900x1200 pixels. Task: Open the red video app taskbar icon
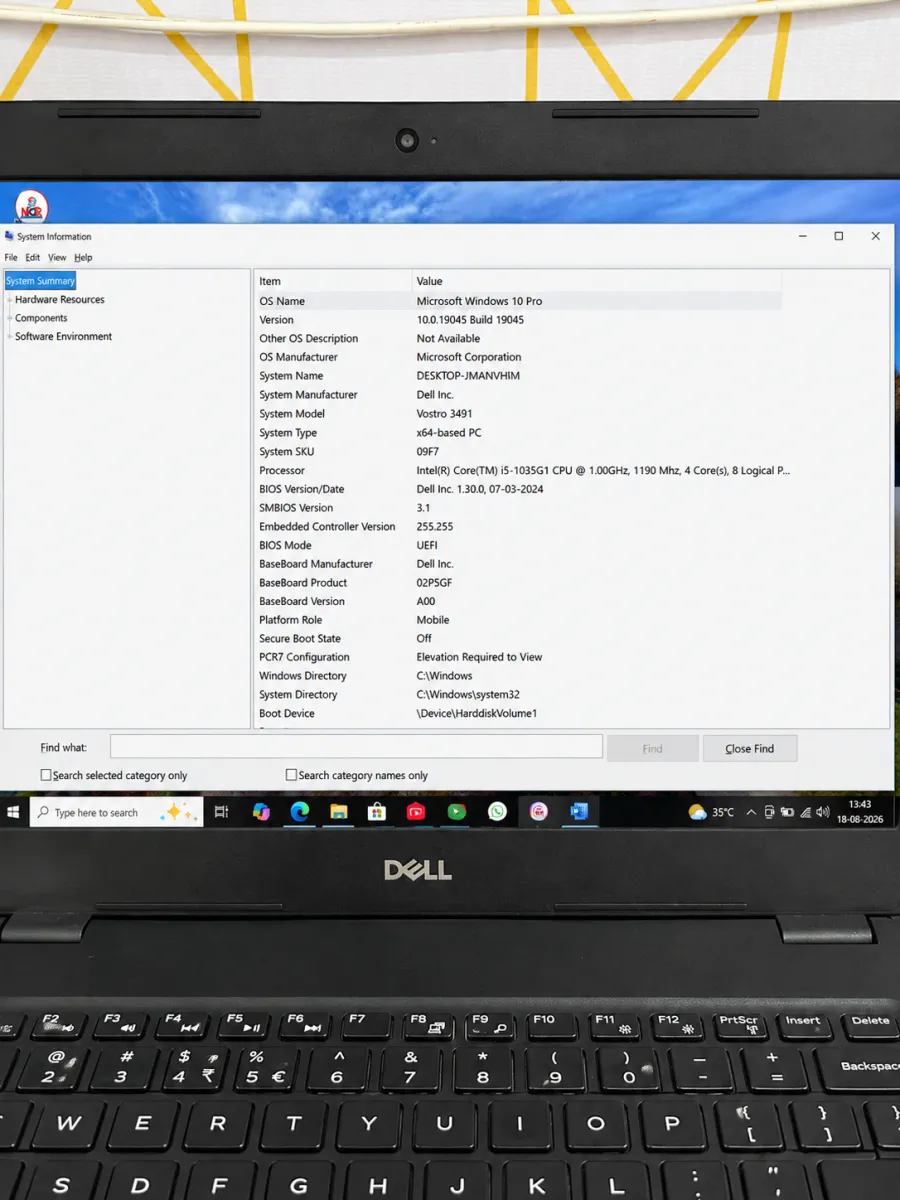[416, 812]
